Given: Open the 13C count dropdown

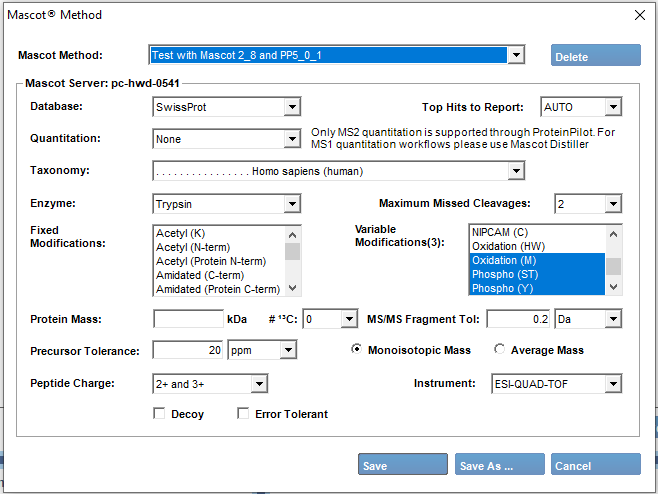Looking at the screenshot, I should coord(349,319).
